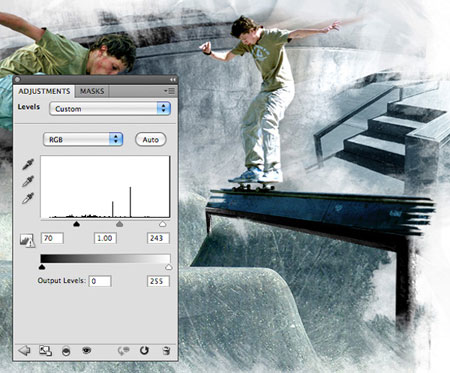Open the Levels Custom preset dropdown
This screenshot has width=450, height=373.
tap(110, 109)
